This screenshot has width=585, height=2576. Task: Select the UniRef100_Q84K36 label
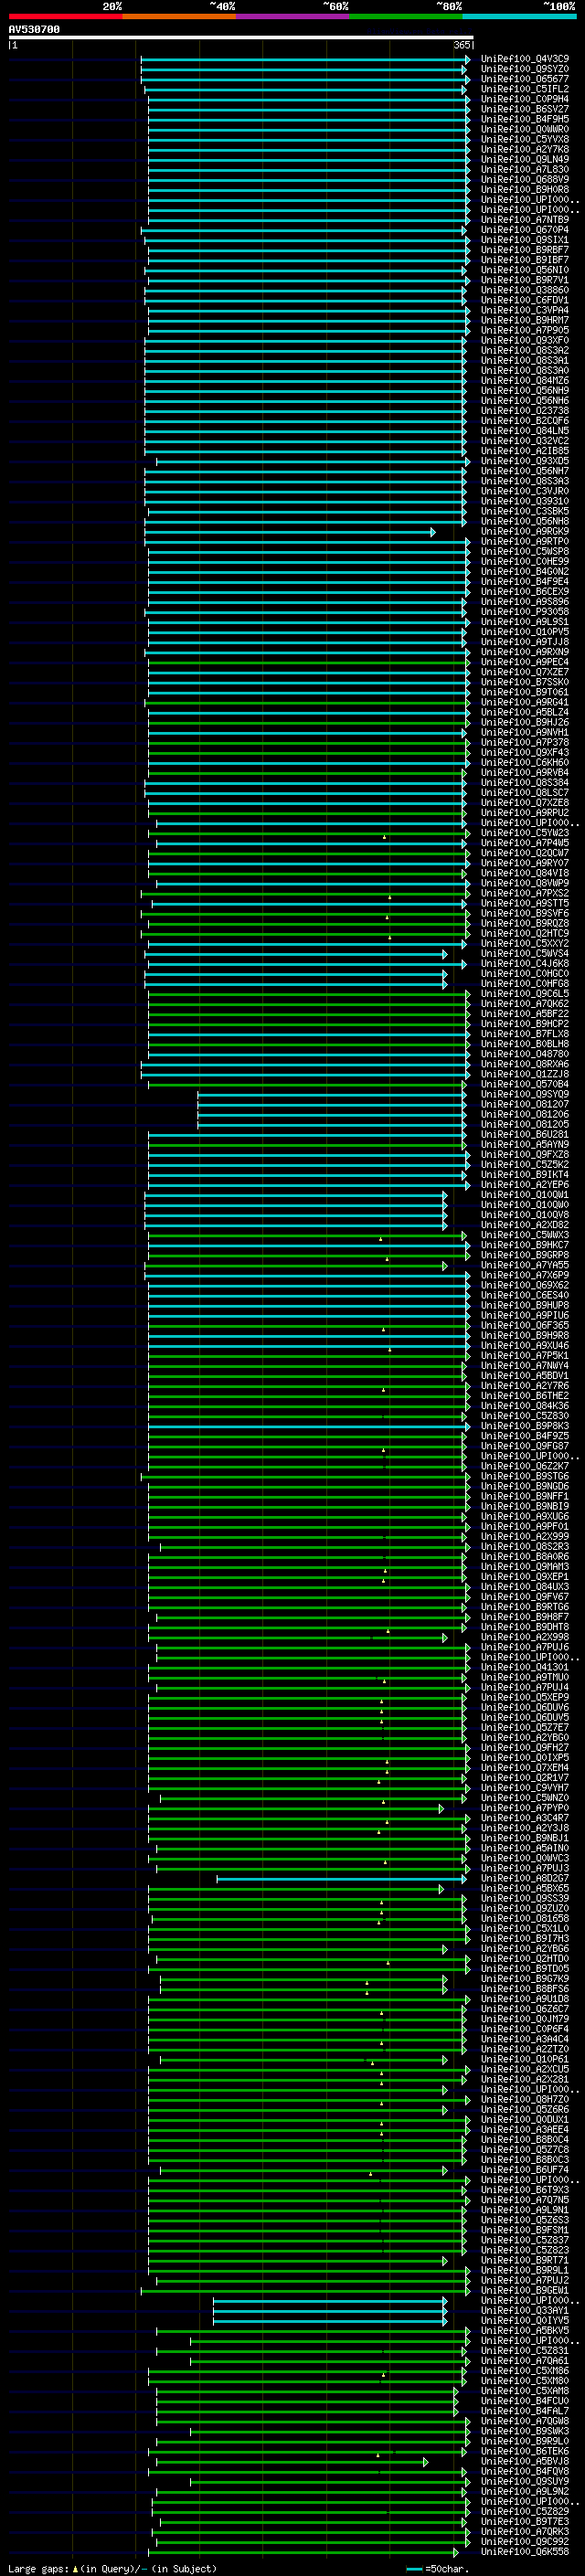coord(524,1406)
